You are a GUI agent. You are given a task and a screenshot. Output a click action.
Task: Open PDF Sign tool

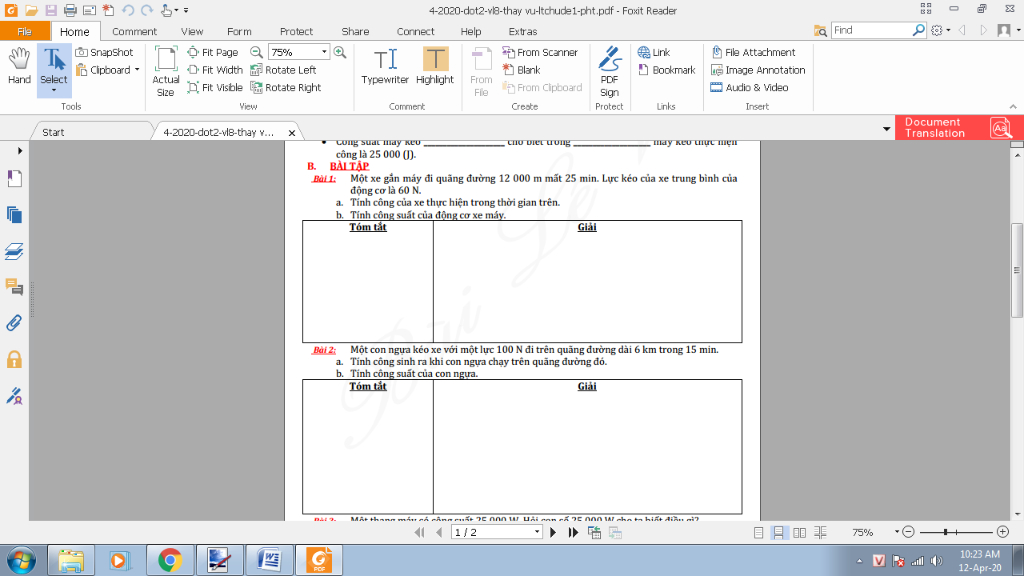[x=609, y=72]
